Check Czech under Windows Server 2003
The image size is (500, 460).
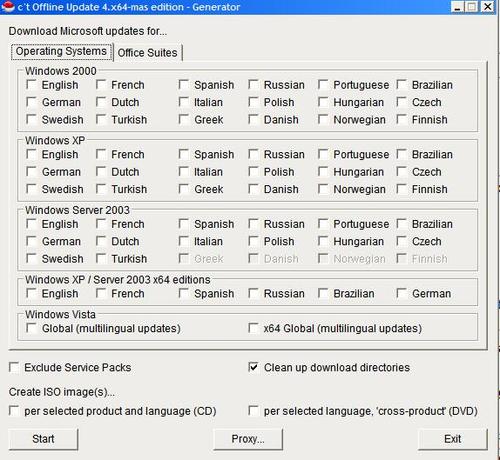[x=402, y=241]
